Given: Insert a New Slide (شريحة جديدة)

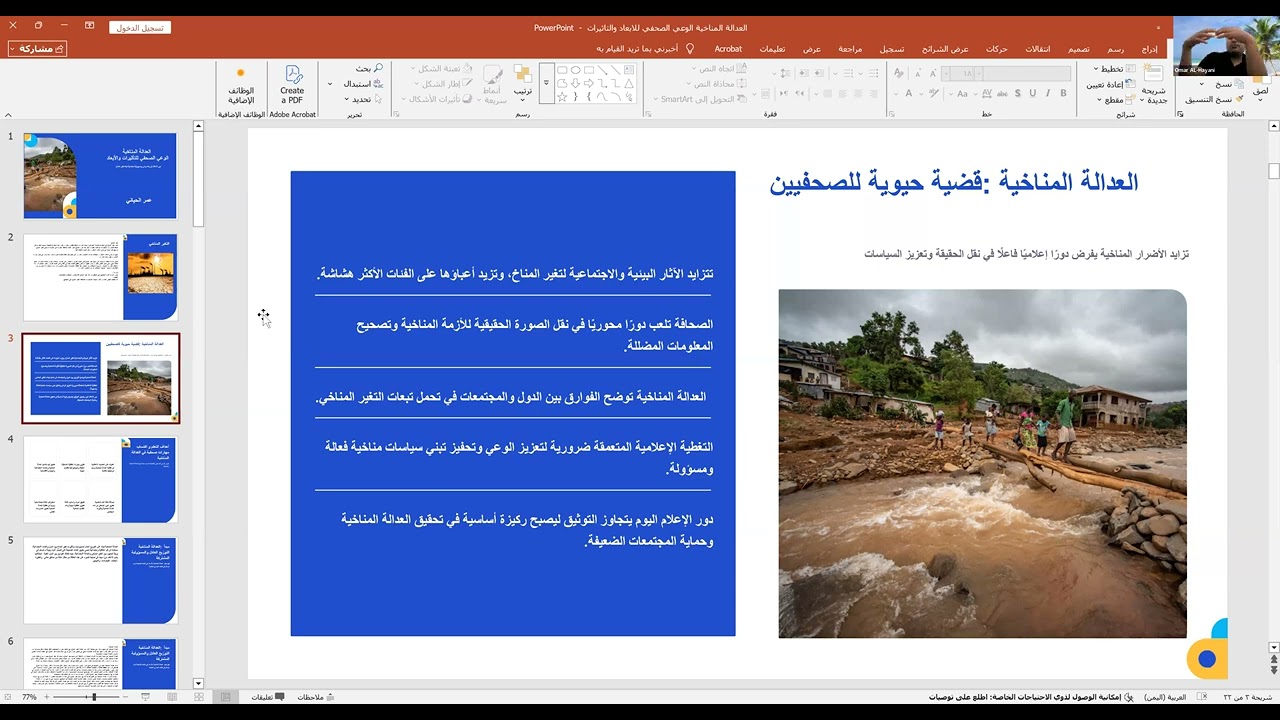Looking at the screenshot, I should click(x=1155, y=85).
